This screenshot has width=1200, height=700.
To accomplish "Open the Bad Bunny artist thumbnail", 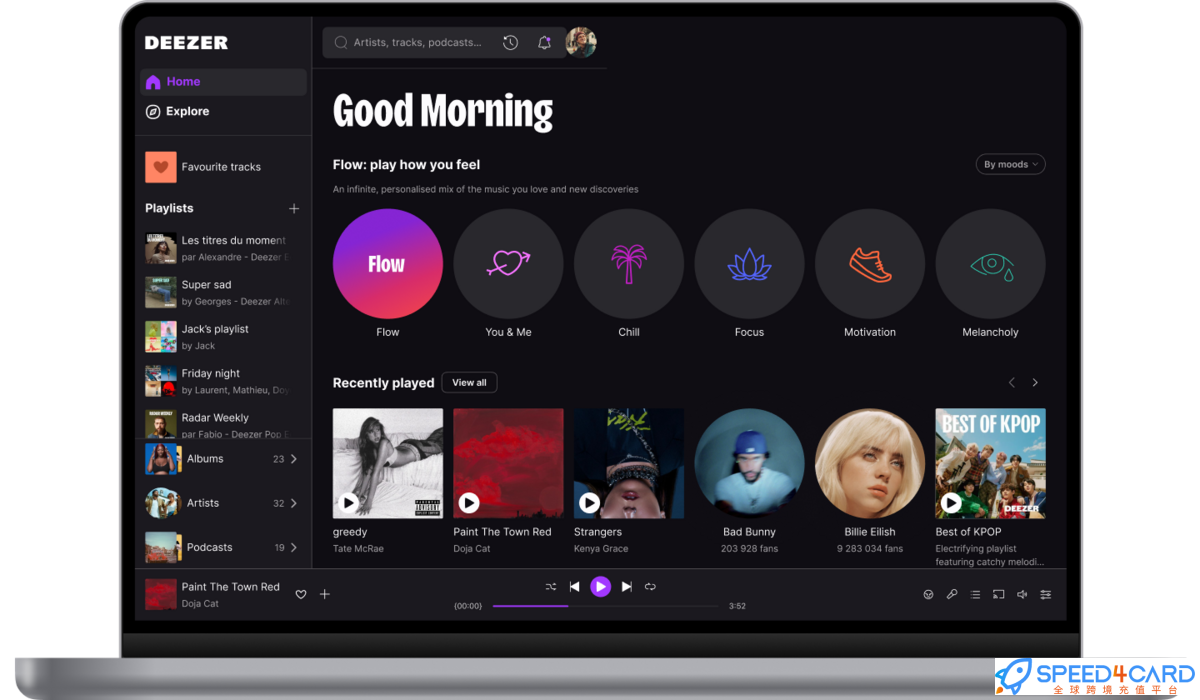I will point(749,463).
